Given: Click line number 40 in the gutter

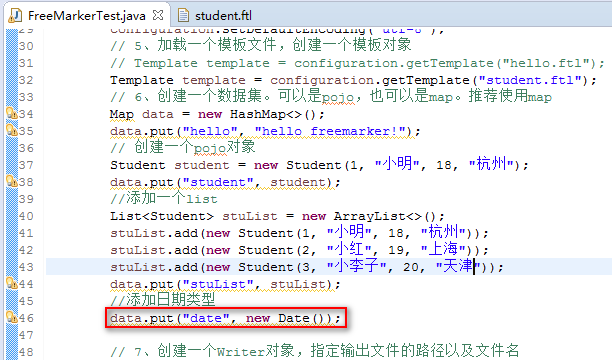Looking at the screenshot, I should [x=26, y=216].
